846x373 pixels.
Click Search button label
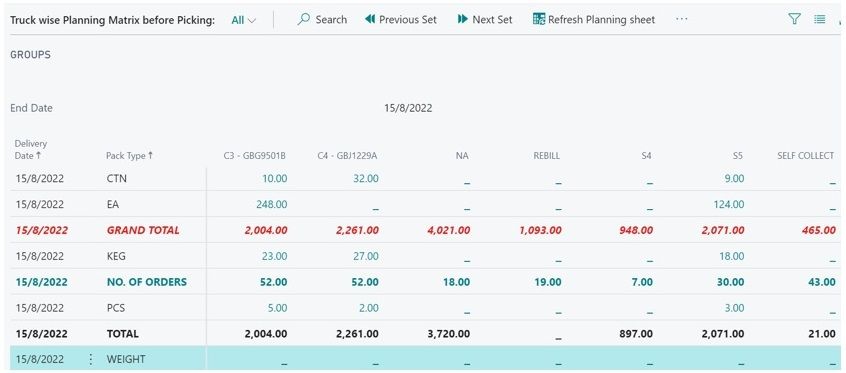click(331, 19)
